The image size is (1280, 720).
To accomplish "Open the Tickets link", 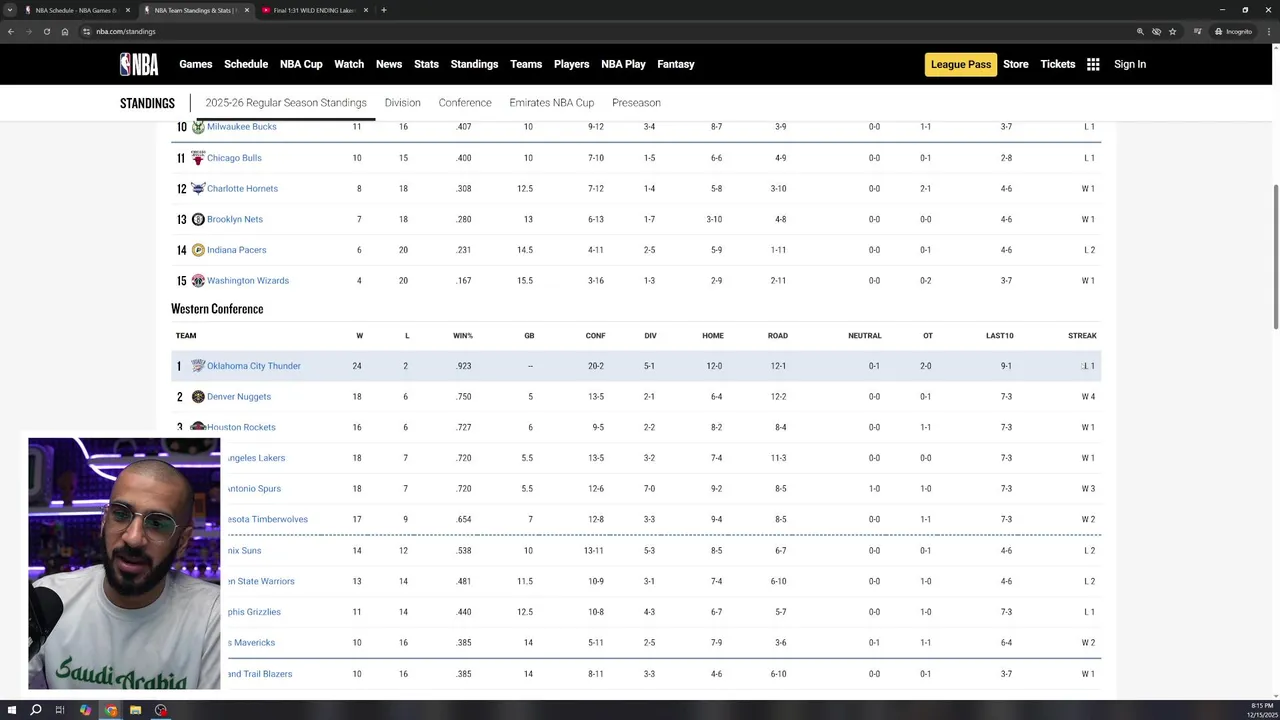I will click(1058, 64).
